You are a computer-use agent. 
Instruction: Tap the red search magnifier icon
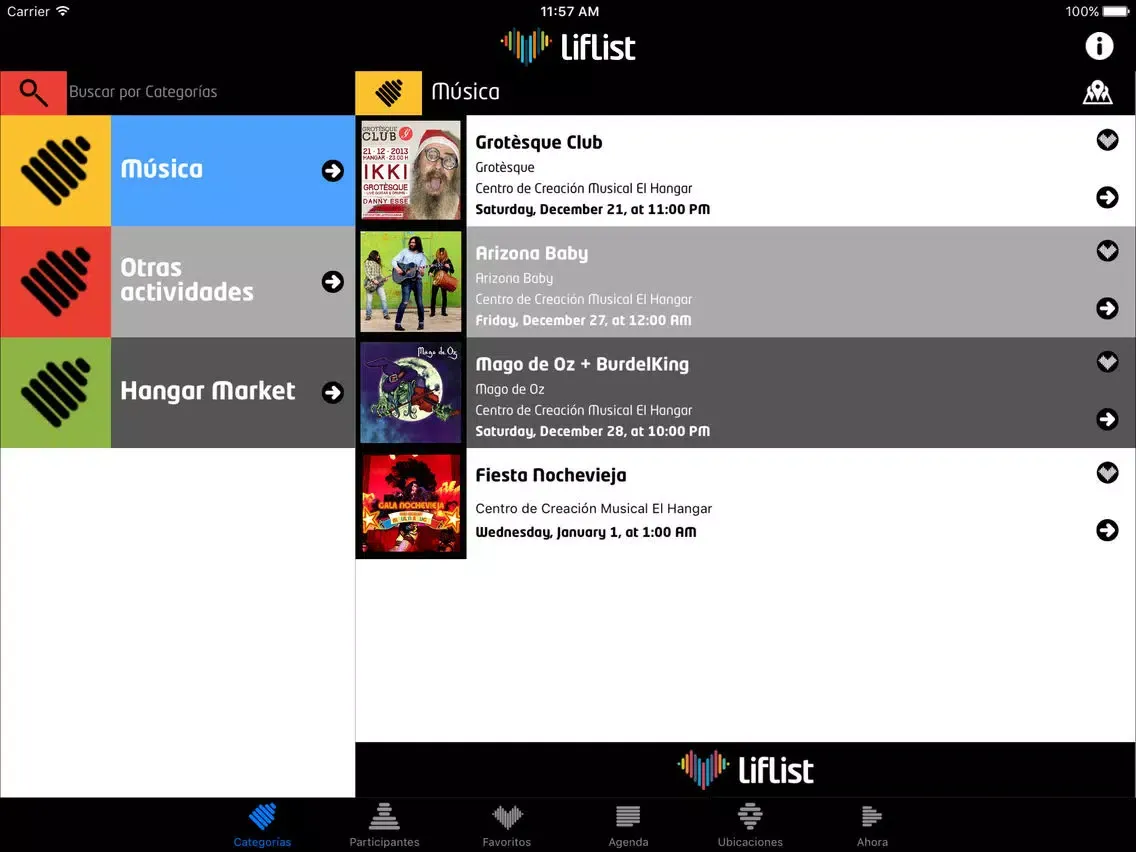click(x=33, y=93)
